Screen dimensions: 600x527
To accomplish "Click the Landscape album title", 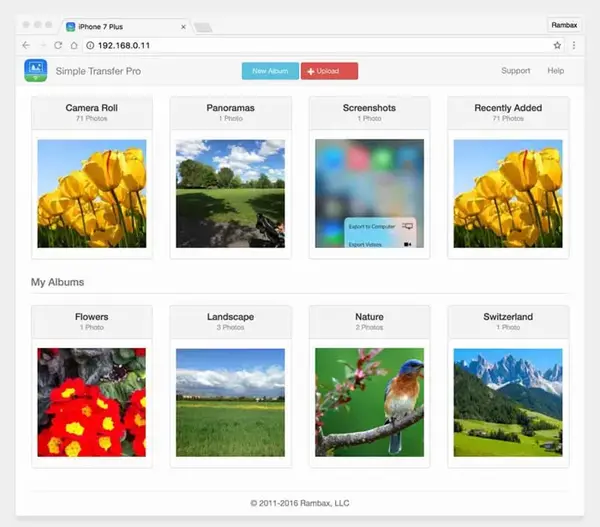I will [230, 317].
